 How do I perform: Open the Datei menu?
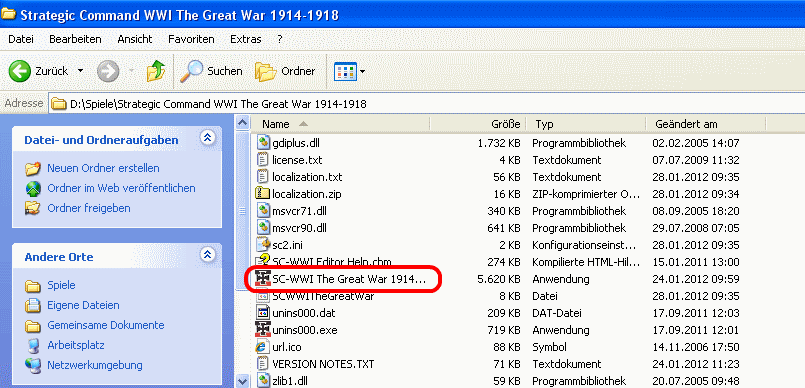tap(21, 39)
